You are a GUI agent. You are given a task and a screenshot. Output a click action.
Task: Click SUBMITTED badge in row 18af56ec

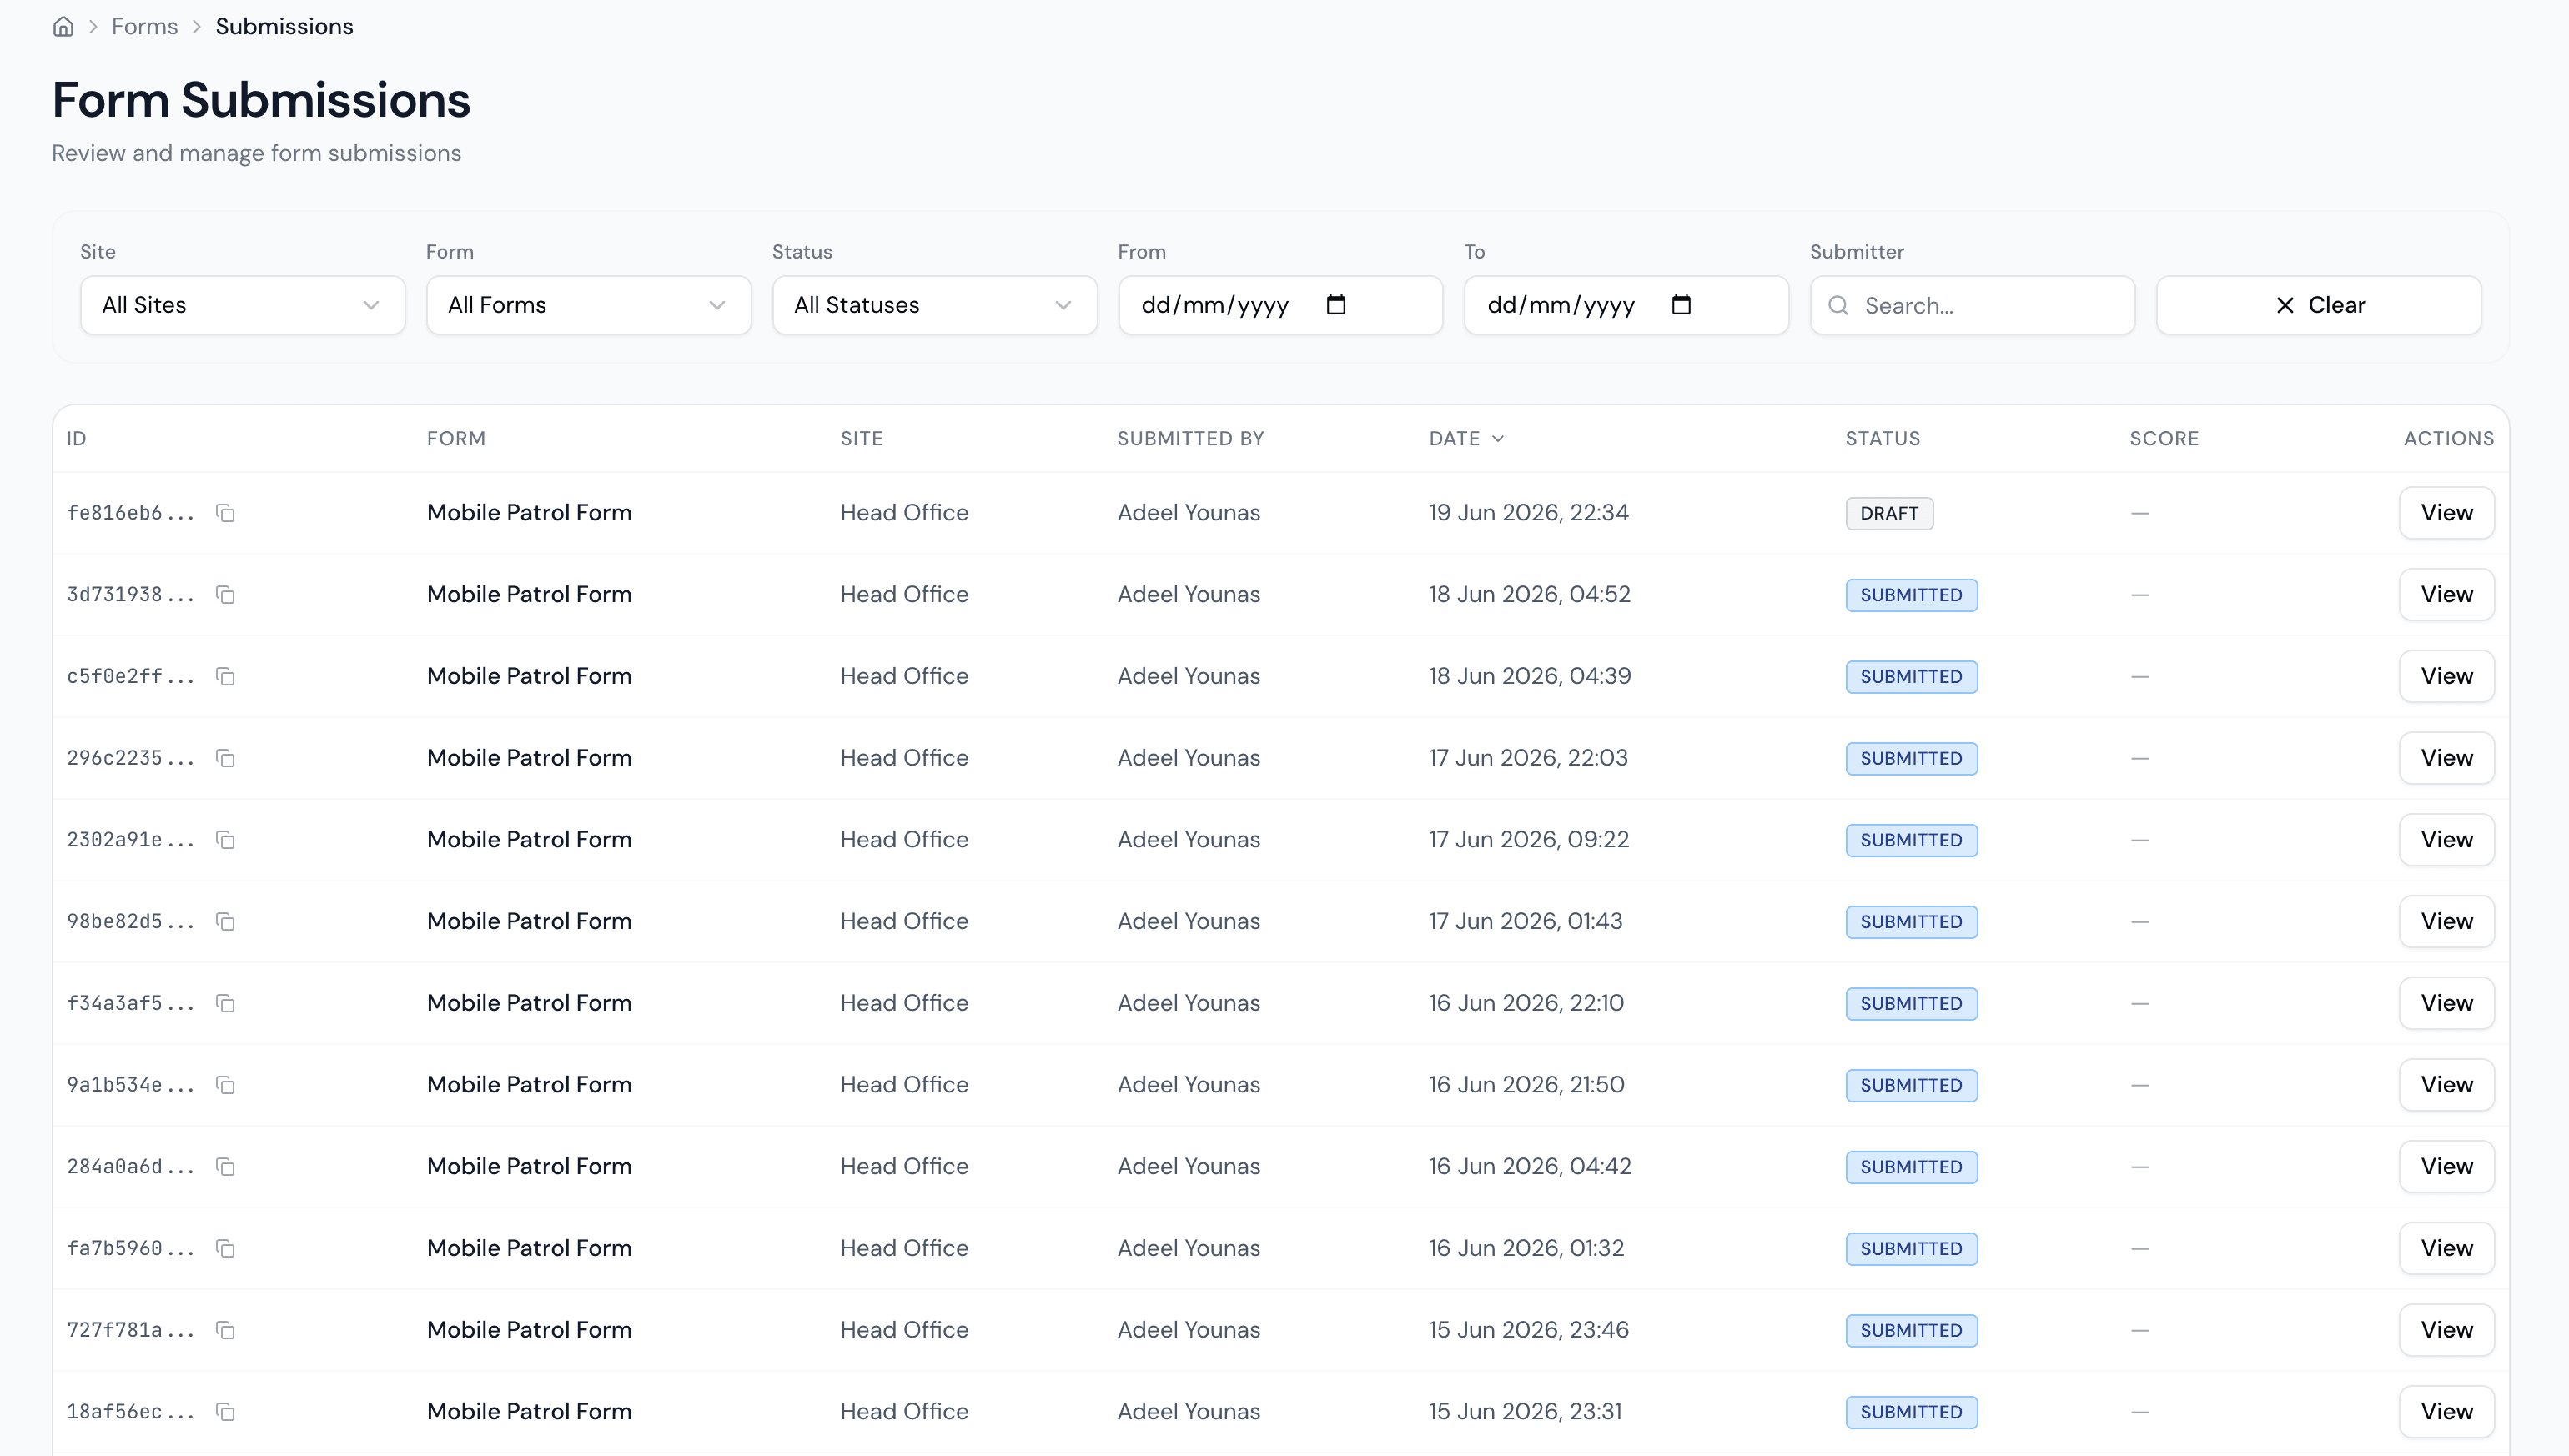pos(1911,1412)
